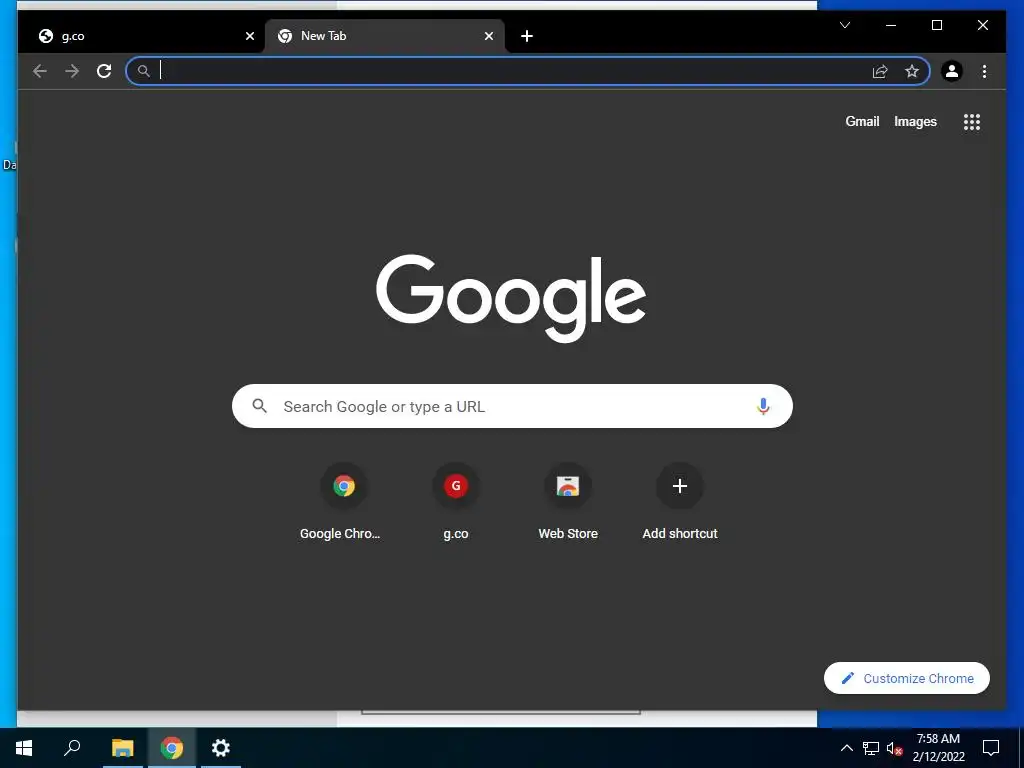The height and width of the screenshot is (768, 1024).
Task: Click the network status tray icon
Action: point(871,748)
